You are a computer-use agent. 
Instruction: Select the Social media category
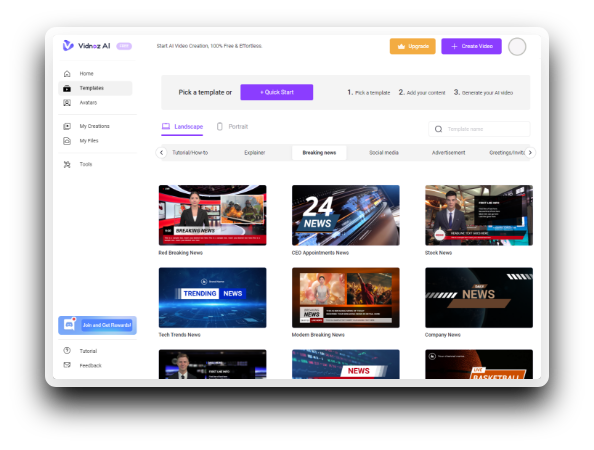384,153
